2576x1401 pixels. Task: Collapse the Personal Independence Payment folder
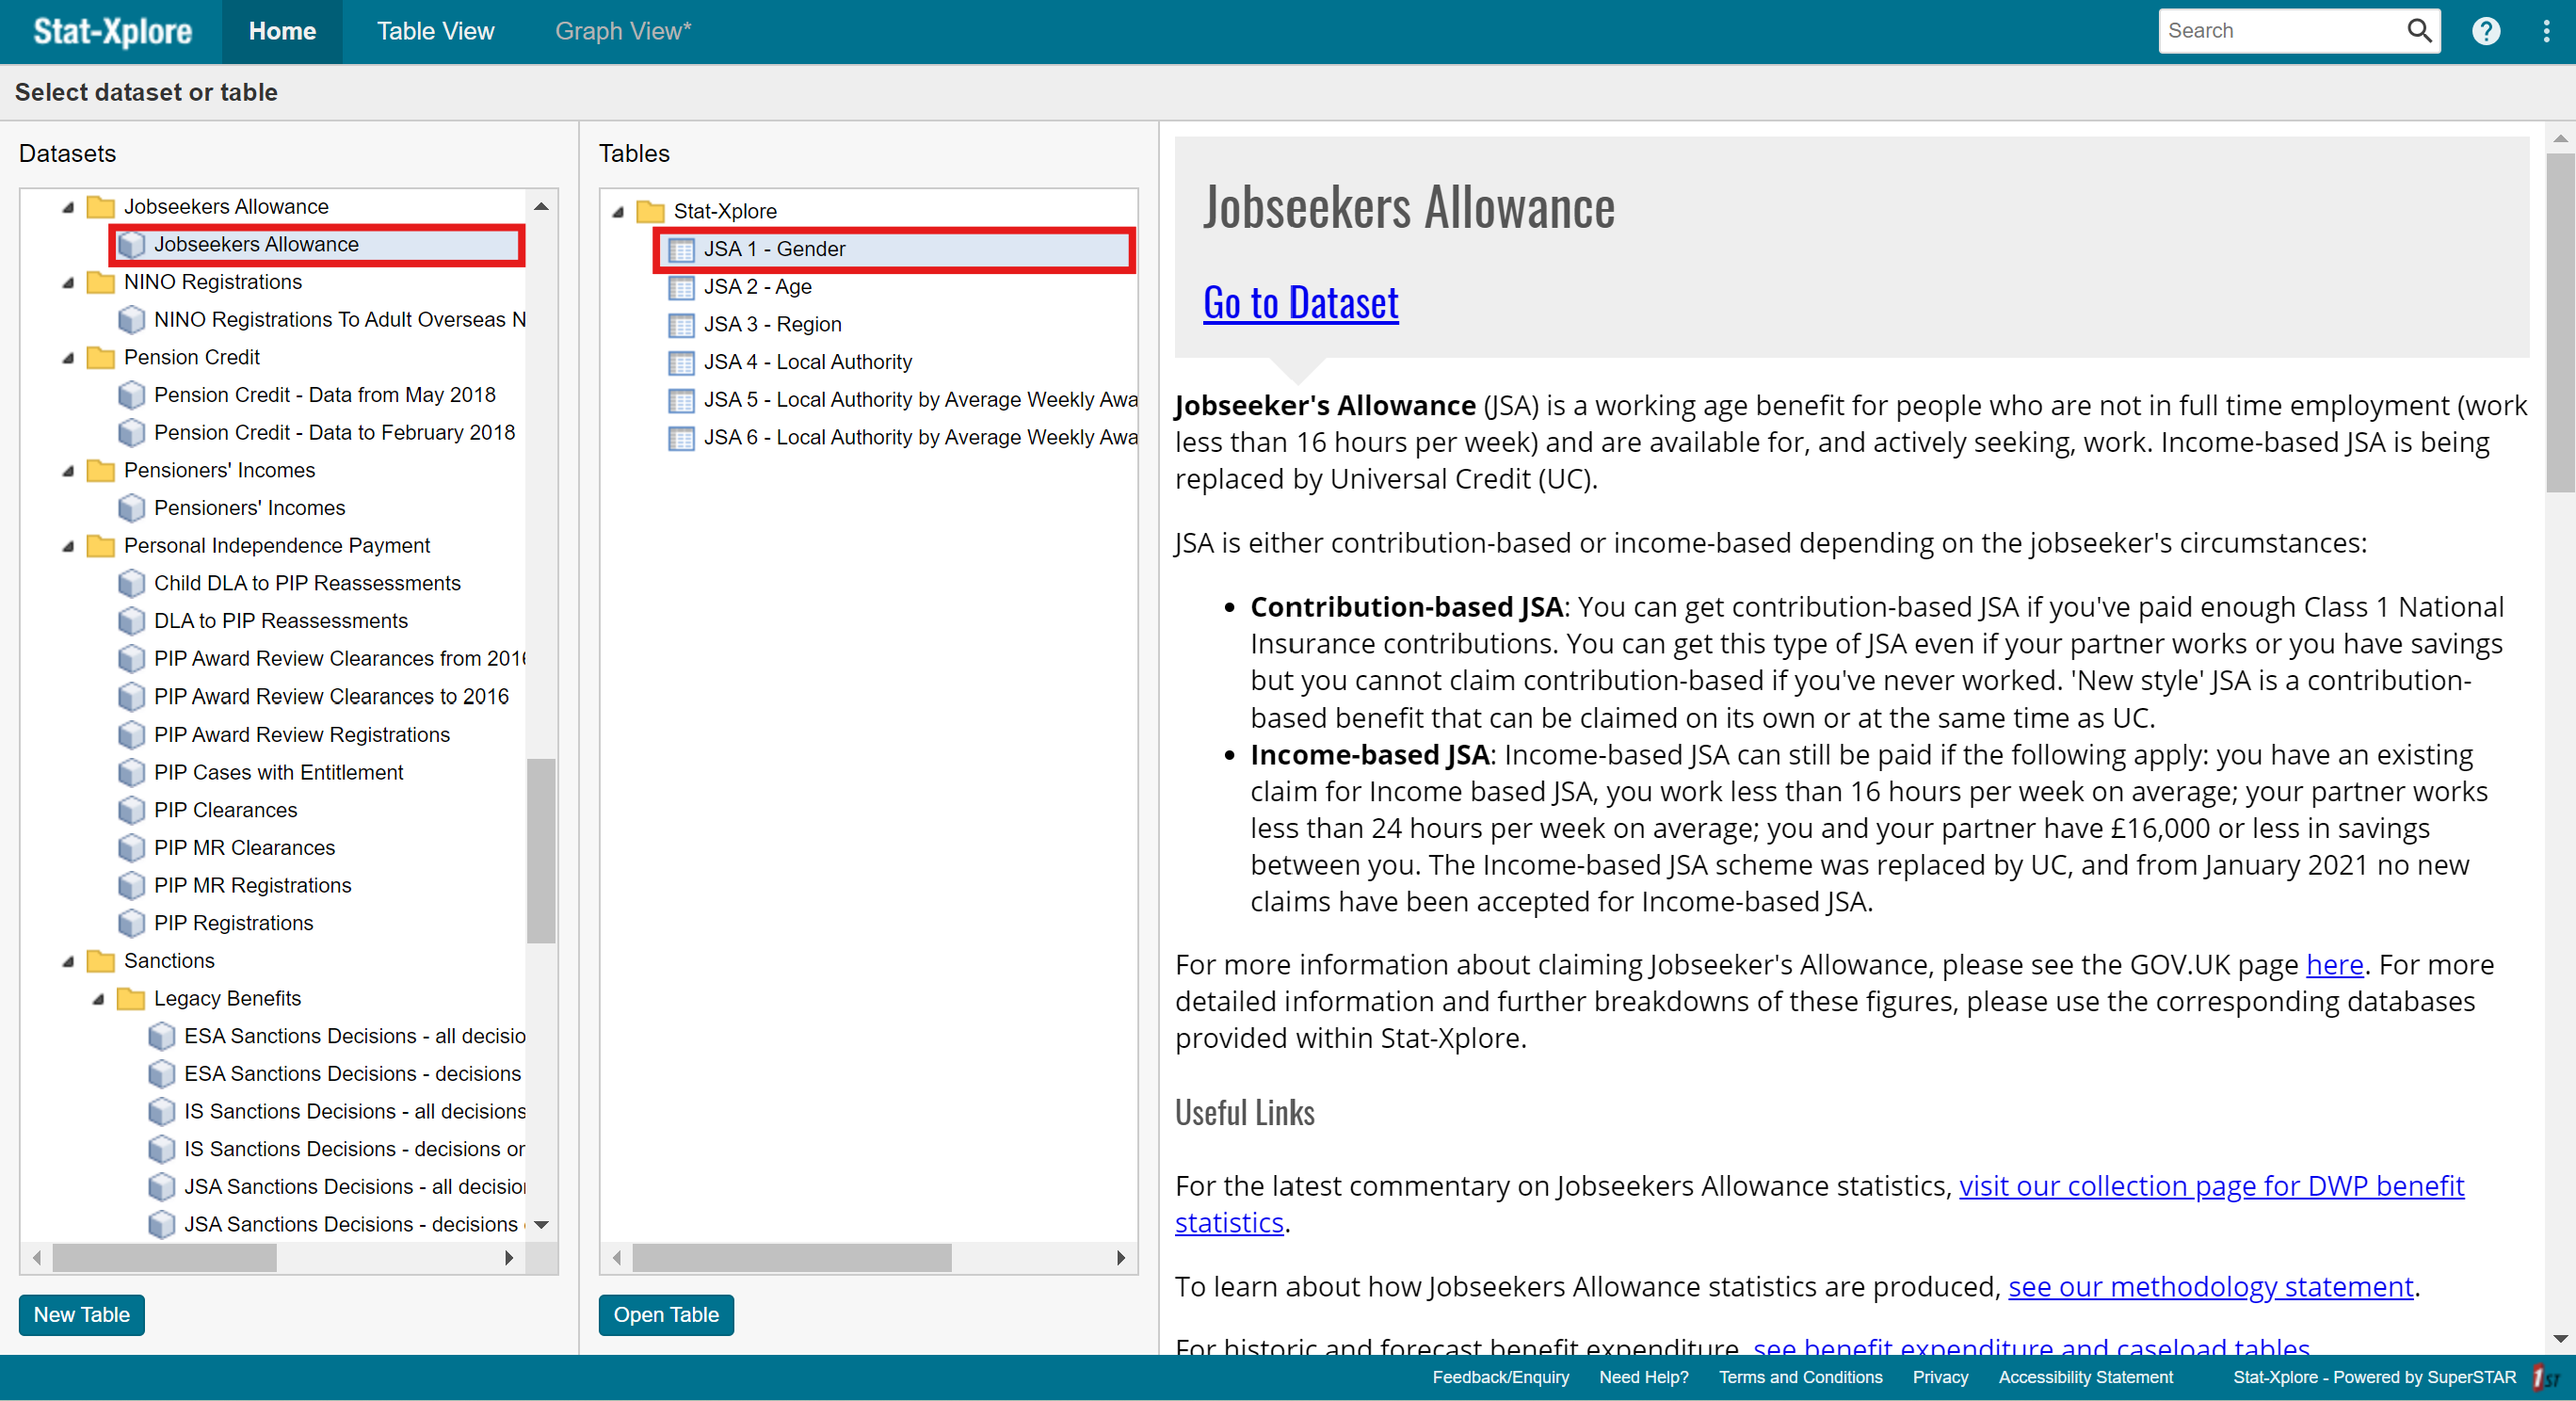click(x=68, y=547)
